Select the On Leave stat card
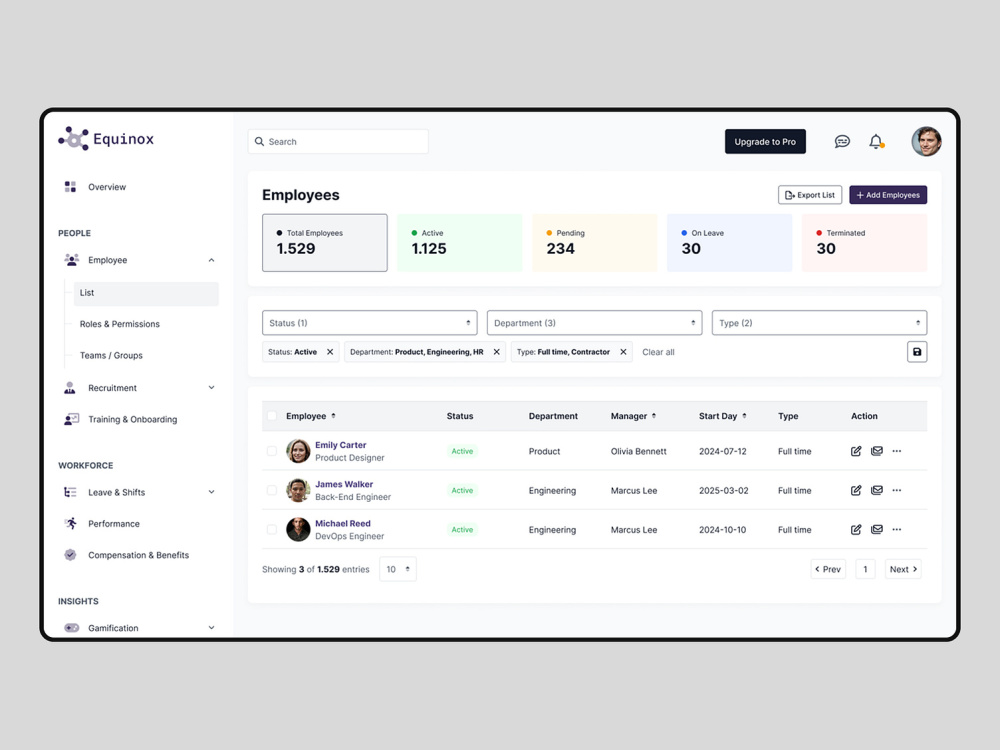Image resolution: width=1000 pixels, height=750 pixels. tap(729, 242)
